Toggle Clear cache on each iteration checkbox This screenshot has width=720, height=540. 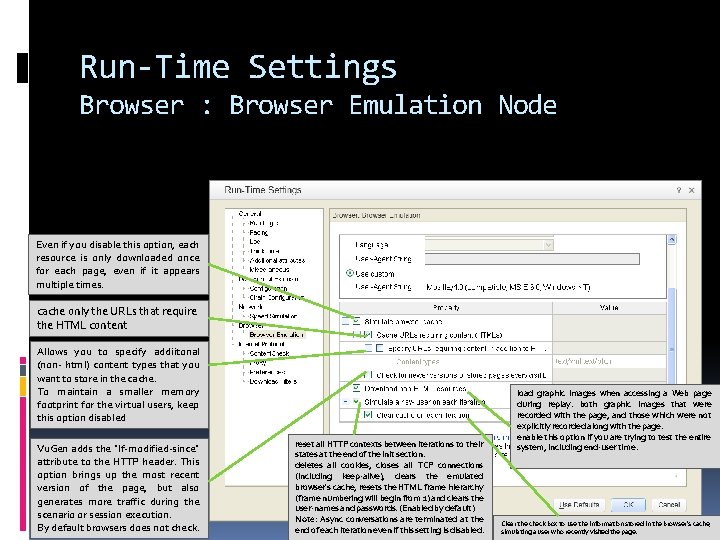pyautogui.click(x=368, y=415)
